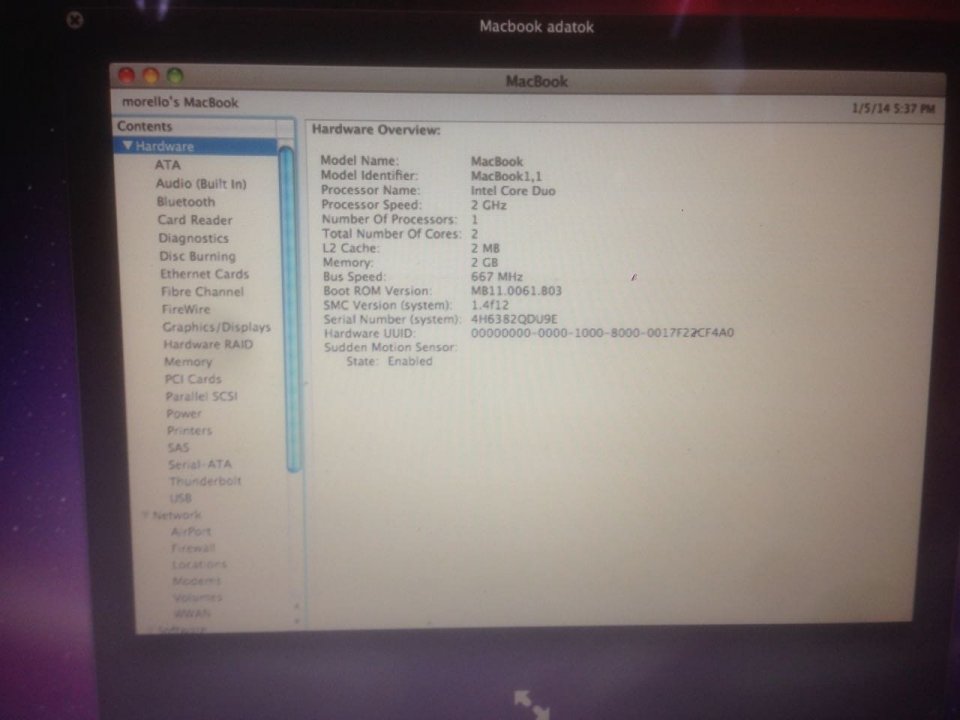Select the Power item in sidebar
960x720 pixels.
tap(184, 413)
